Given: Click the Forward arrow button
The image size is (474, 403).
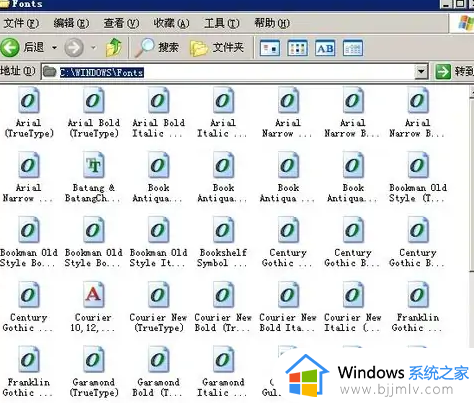Looking at the screenshot, I should click(74, 48).
